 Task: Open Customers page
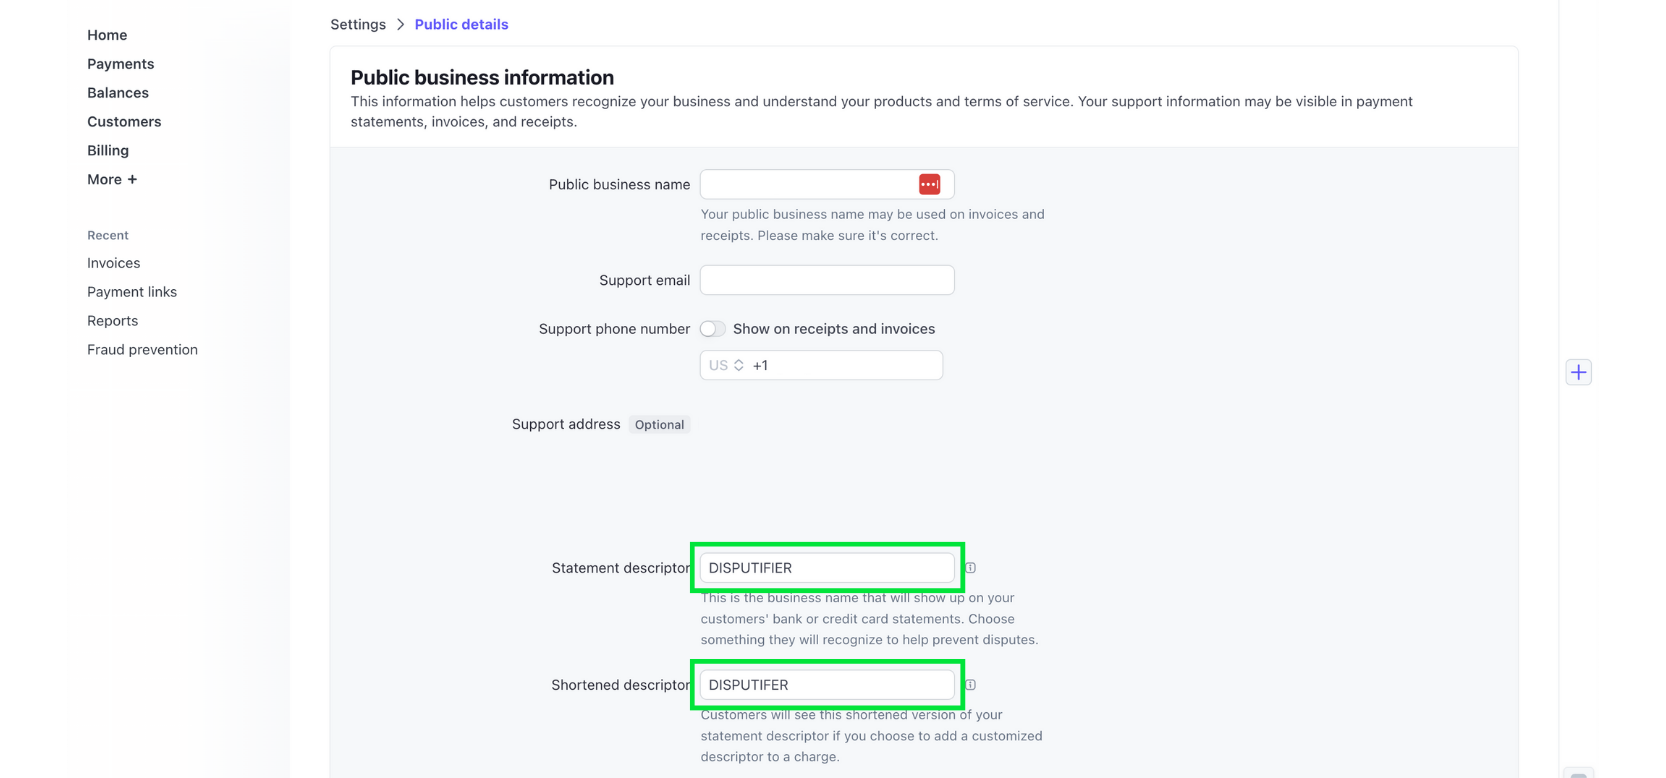pyautogui.click(x=124, y=122)
